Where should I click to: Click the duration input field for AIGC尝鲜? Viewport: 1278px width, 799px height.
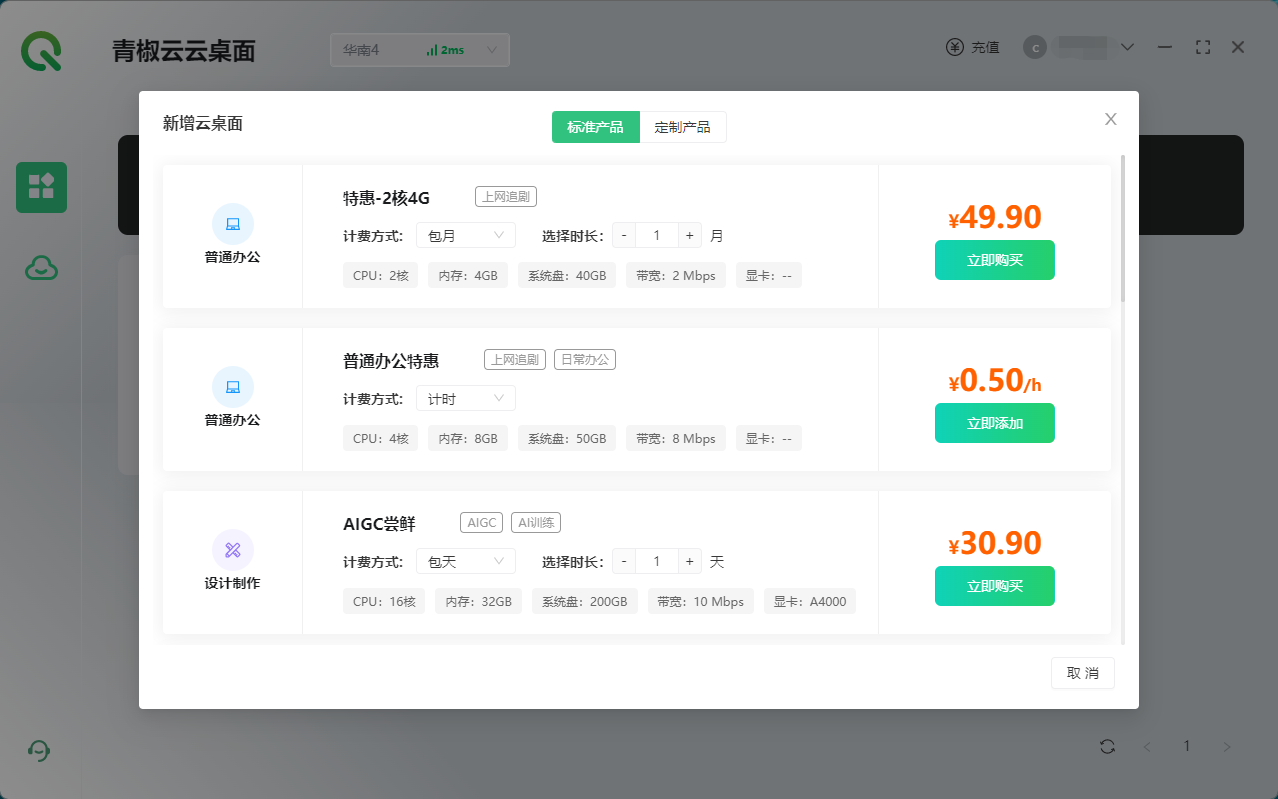[656, 562]
